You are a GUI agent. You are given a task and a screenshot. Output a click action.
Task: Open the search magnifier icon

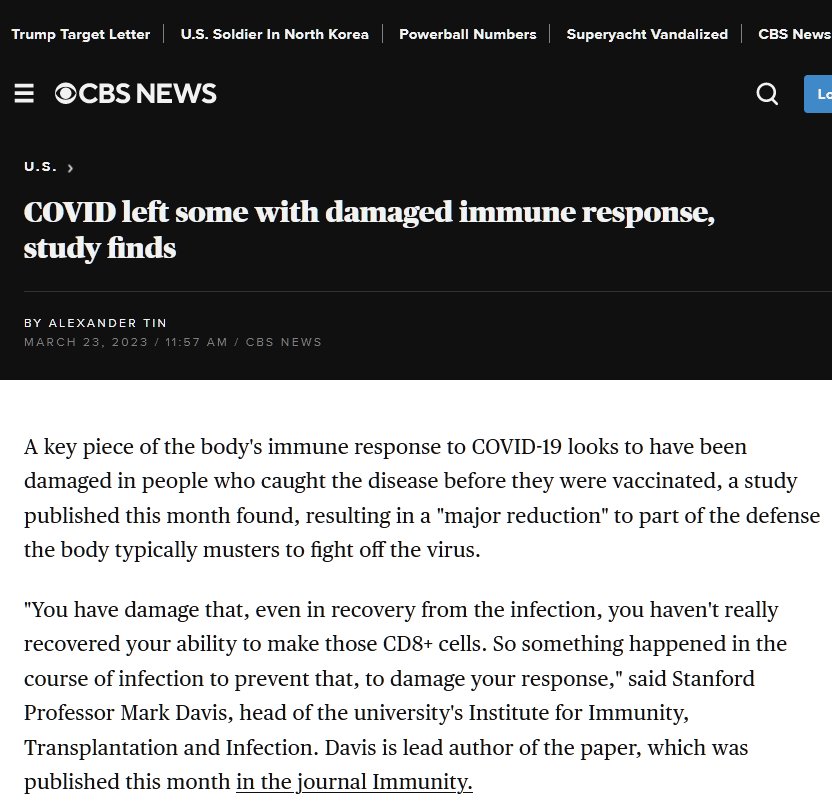tap(767, 94)
